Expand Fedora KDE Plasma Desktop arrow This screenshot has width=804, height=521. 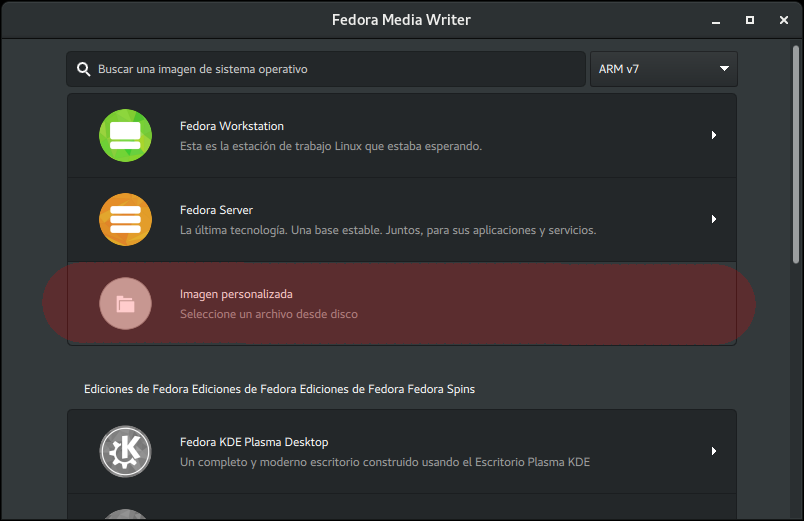pos(714,451)
